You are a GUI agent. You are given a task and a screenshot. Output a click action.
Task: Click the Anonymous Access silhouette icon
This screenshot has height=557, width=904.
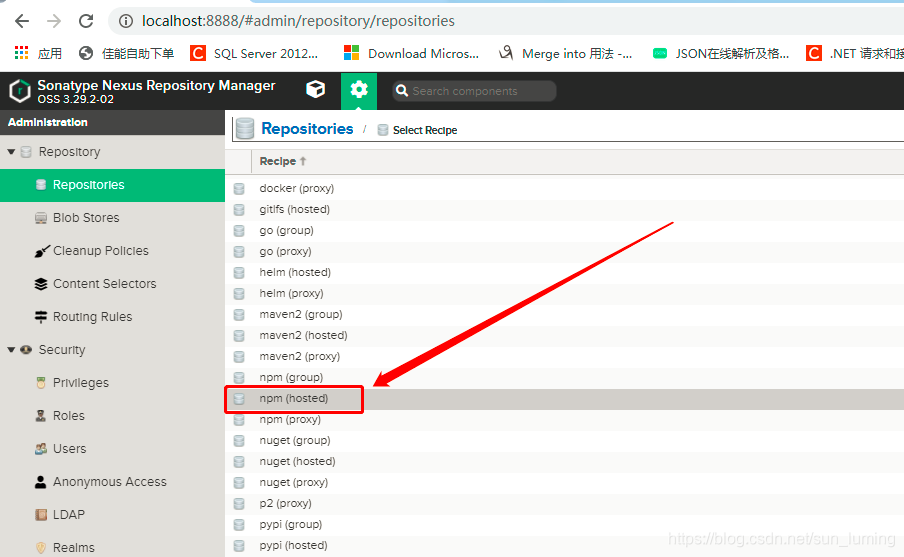40,482
